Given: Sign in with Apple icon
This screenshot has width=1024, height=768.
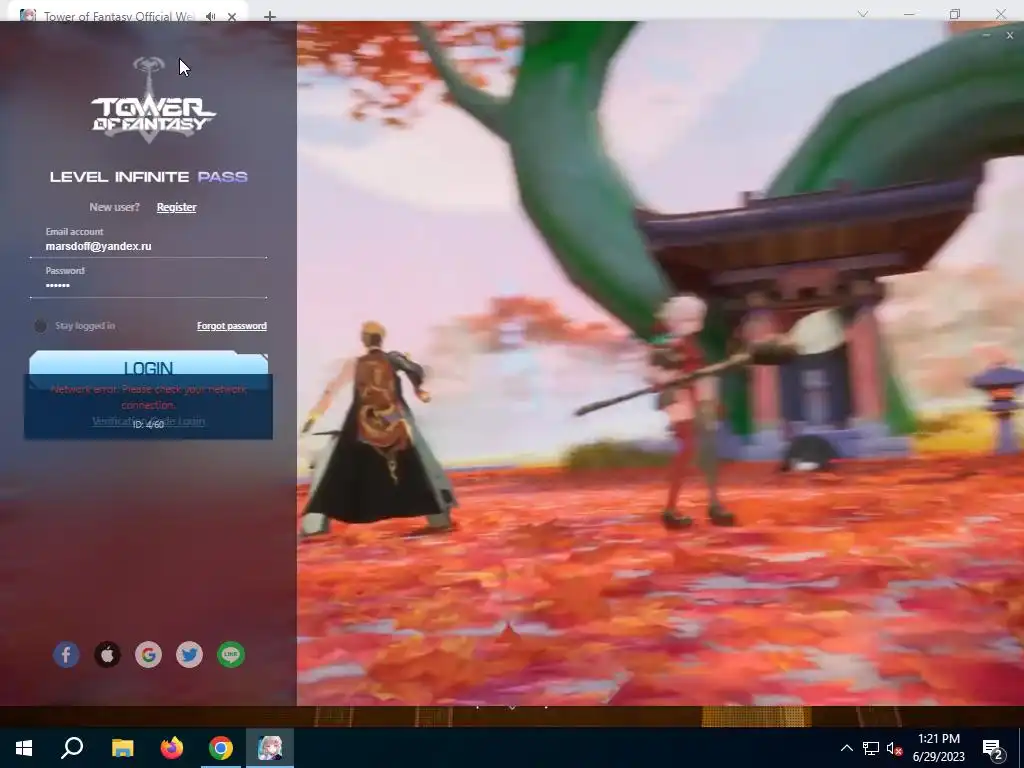Looking at the screenshot, I should pos(107,654).
